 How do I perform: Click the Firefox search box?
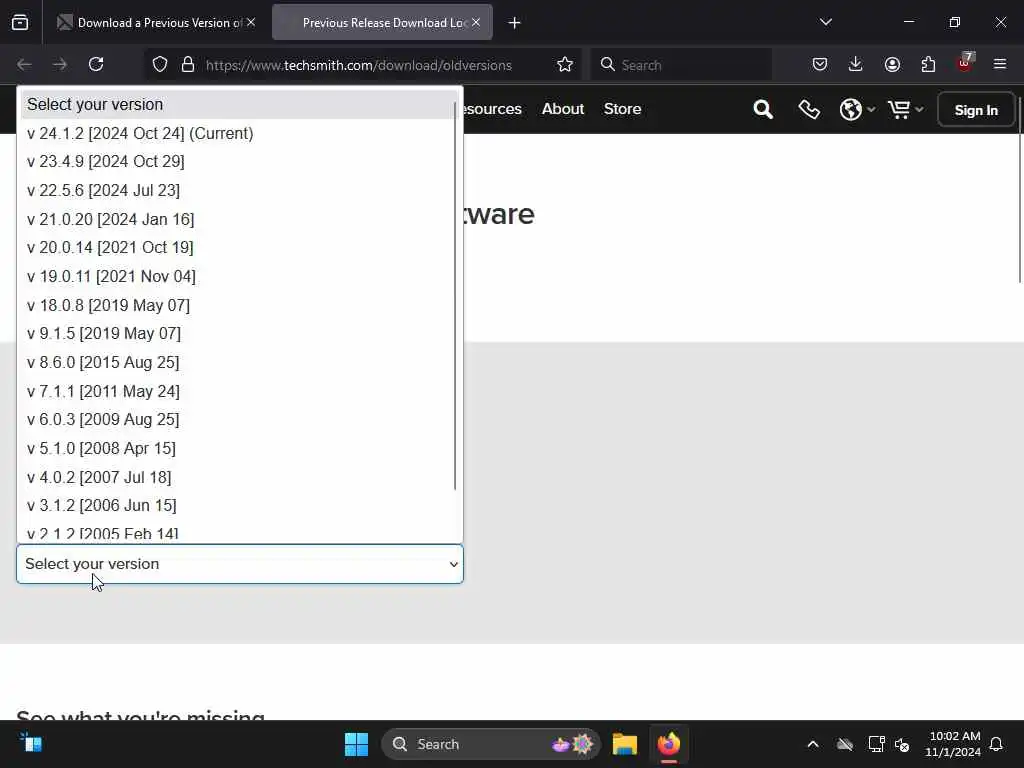pyautogui.click(x=682, y=65)
